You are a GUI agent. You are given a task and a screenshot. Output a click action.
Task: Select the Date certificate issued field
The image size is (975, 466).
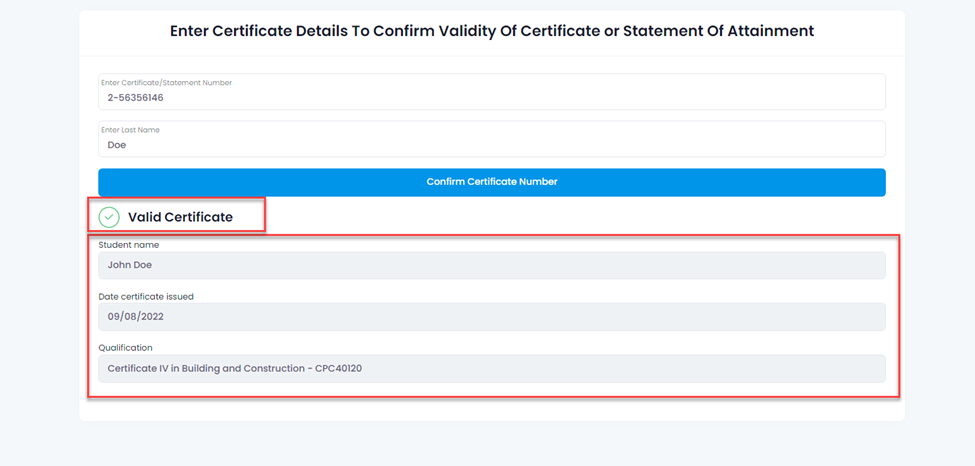coord(492,317)
